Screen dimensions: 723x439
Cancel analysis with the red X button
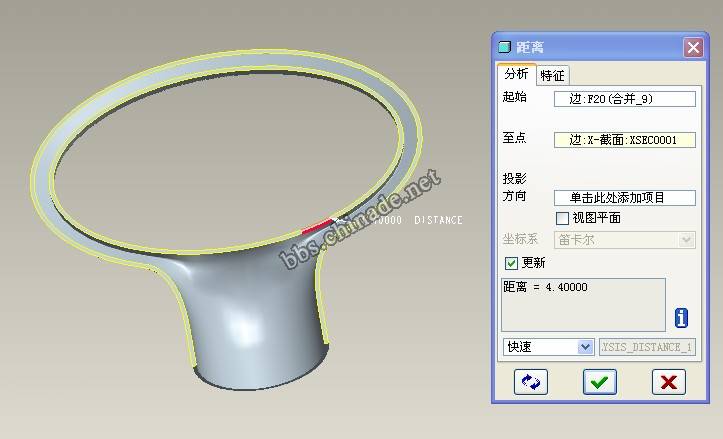[x=669, y=382]
